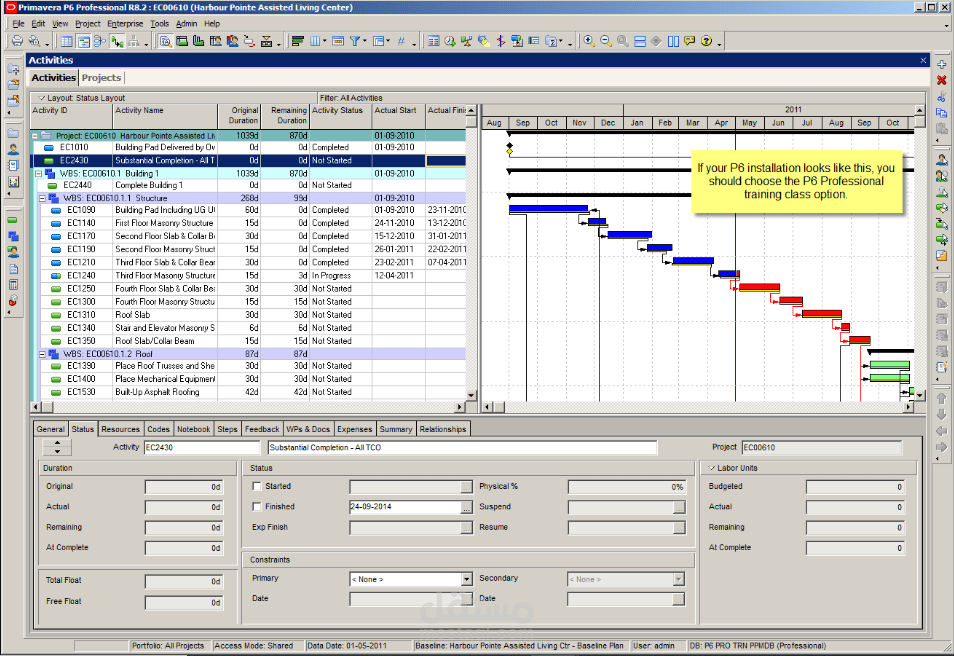The image size is (954, 656).
Task: Select the Gantt Chart view icon
Action: 83,41
